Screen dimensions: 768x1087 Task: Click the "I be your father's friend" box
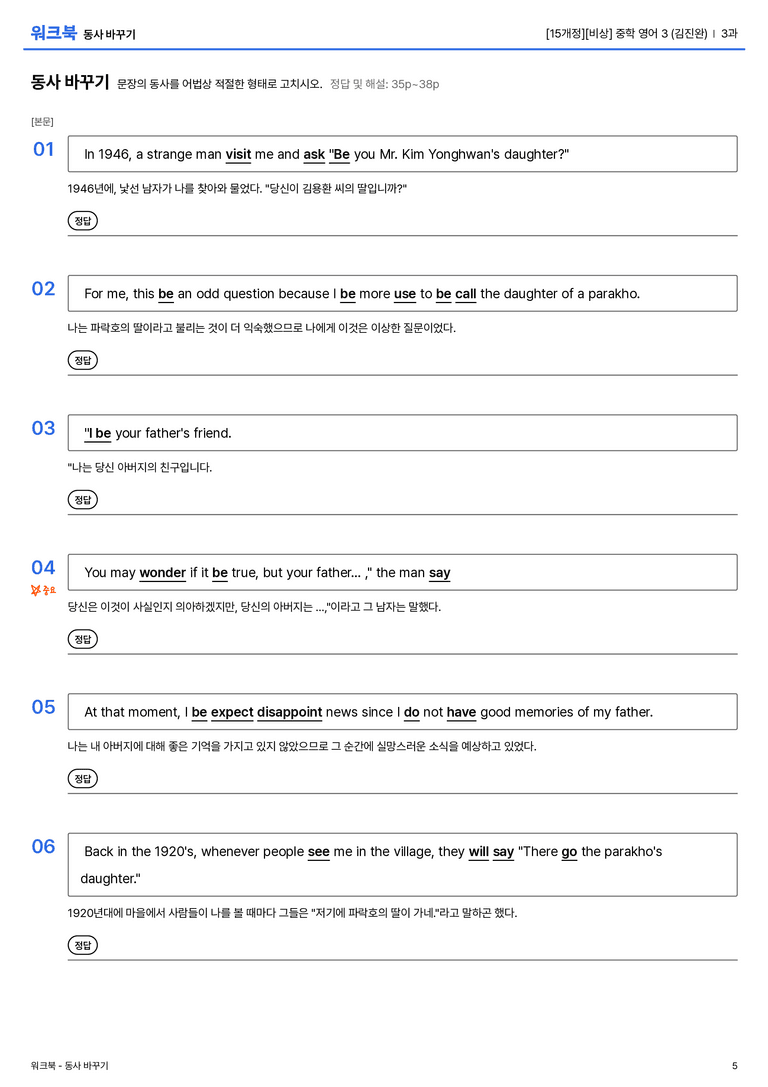coord(402,433)
